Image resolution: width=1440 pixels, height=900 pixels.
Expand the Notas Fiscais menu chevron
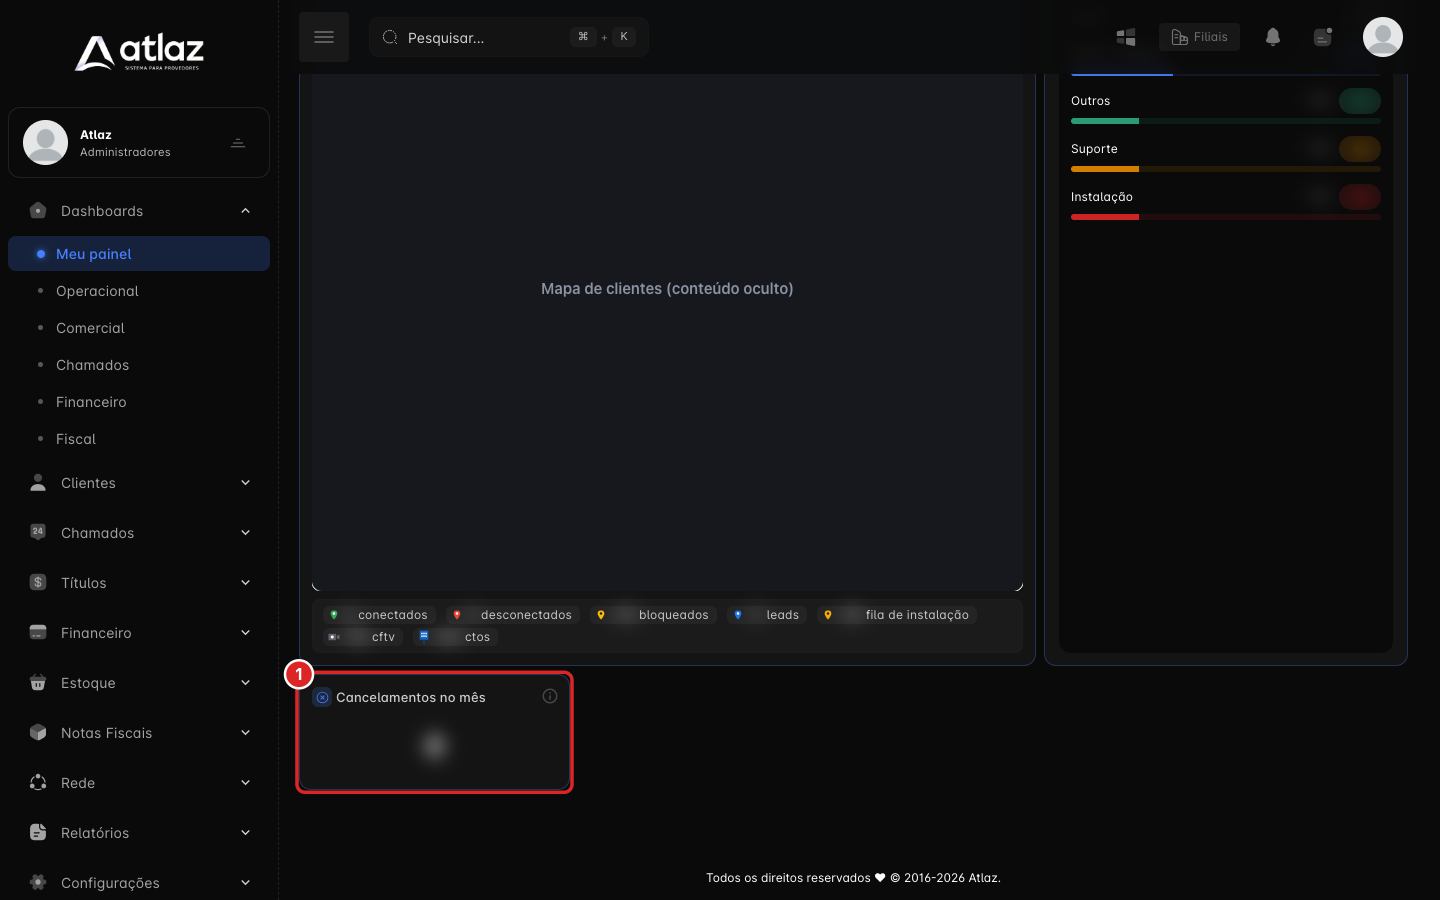click(x=245, y=733)
